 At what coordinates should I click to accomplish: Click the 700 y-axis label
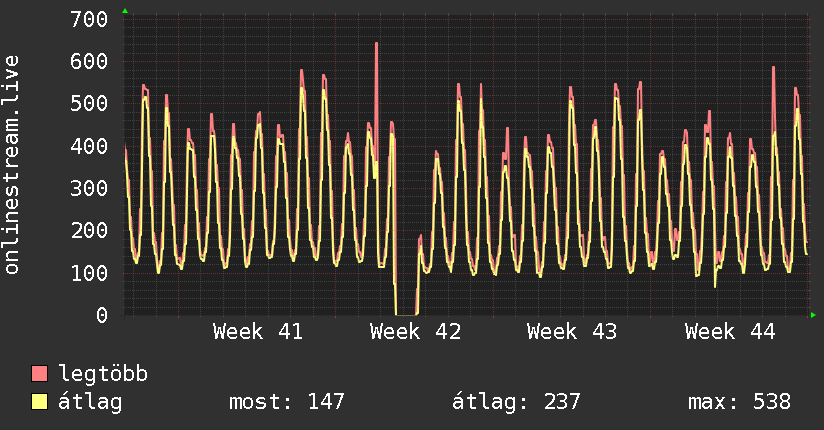(89, 19)
